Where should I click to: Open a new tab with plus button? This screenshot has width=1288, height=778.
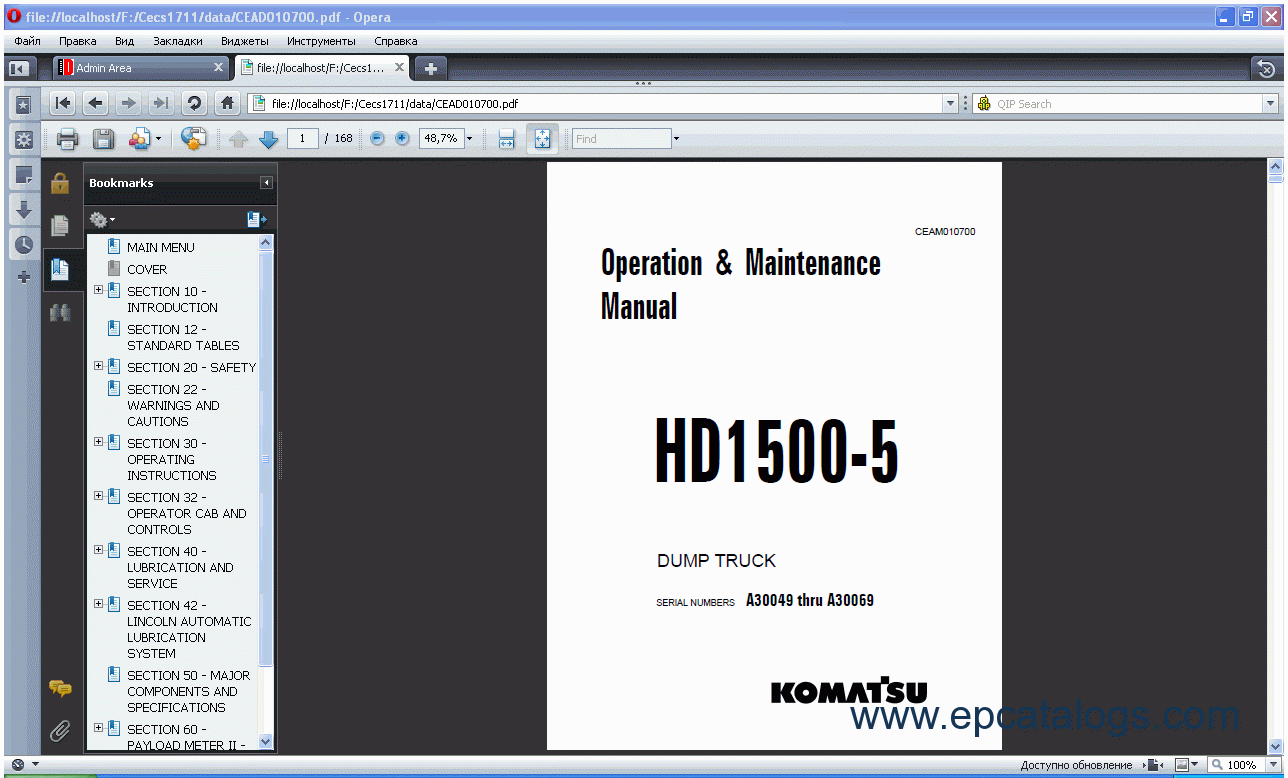click(x=431, y=68)
